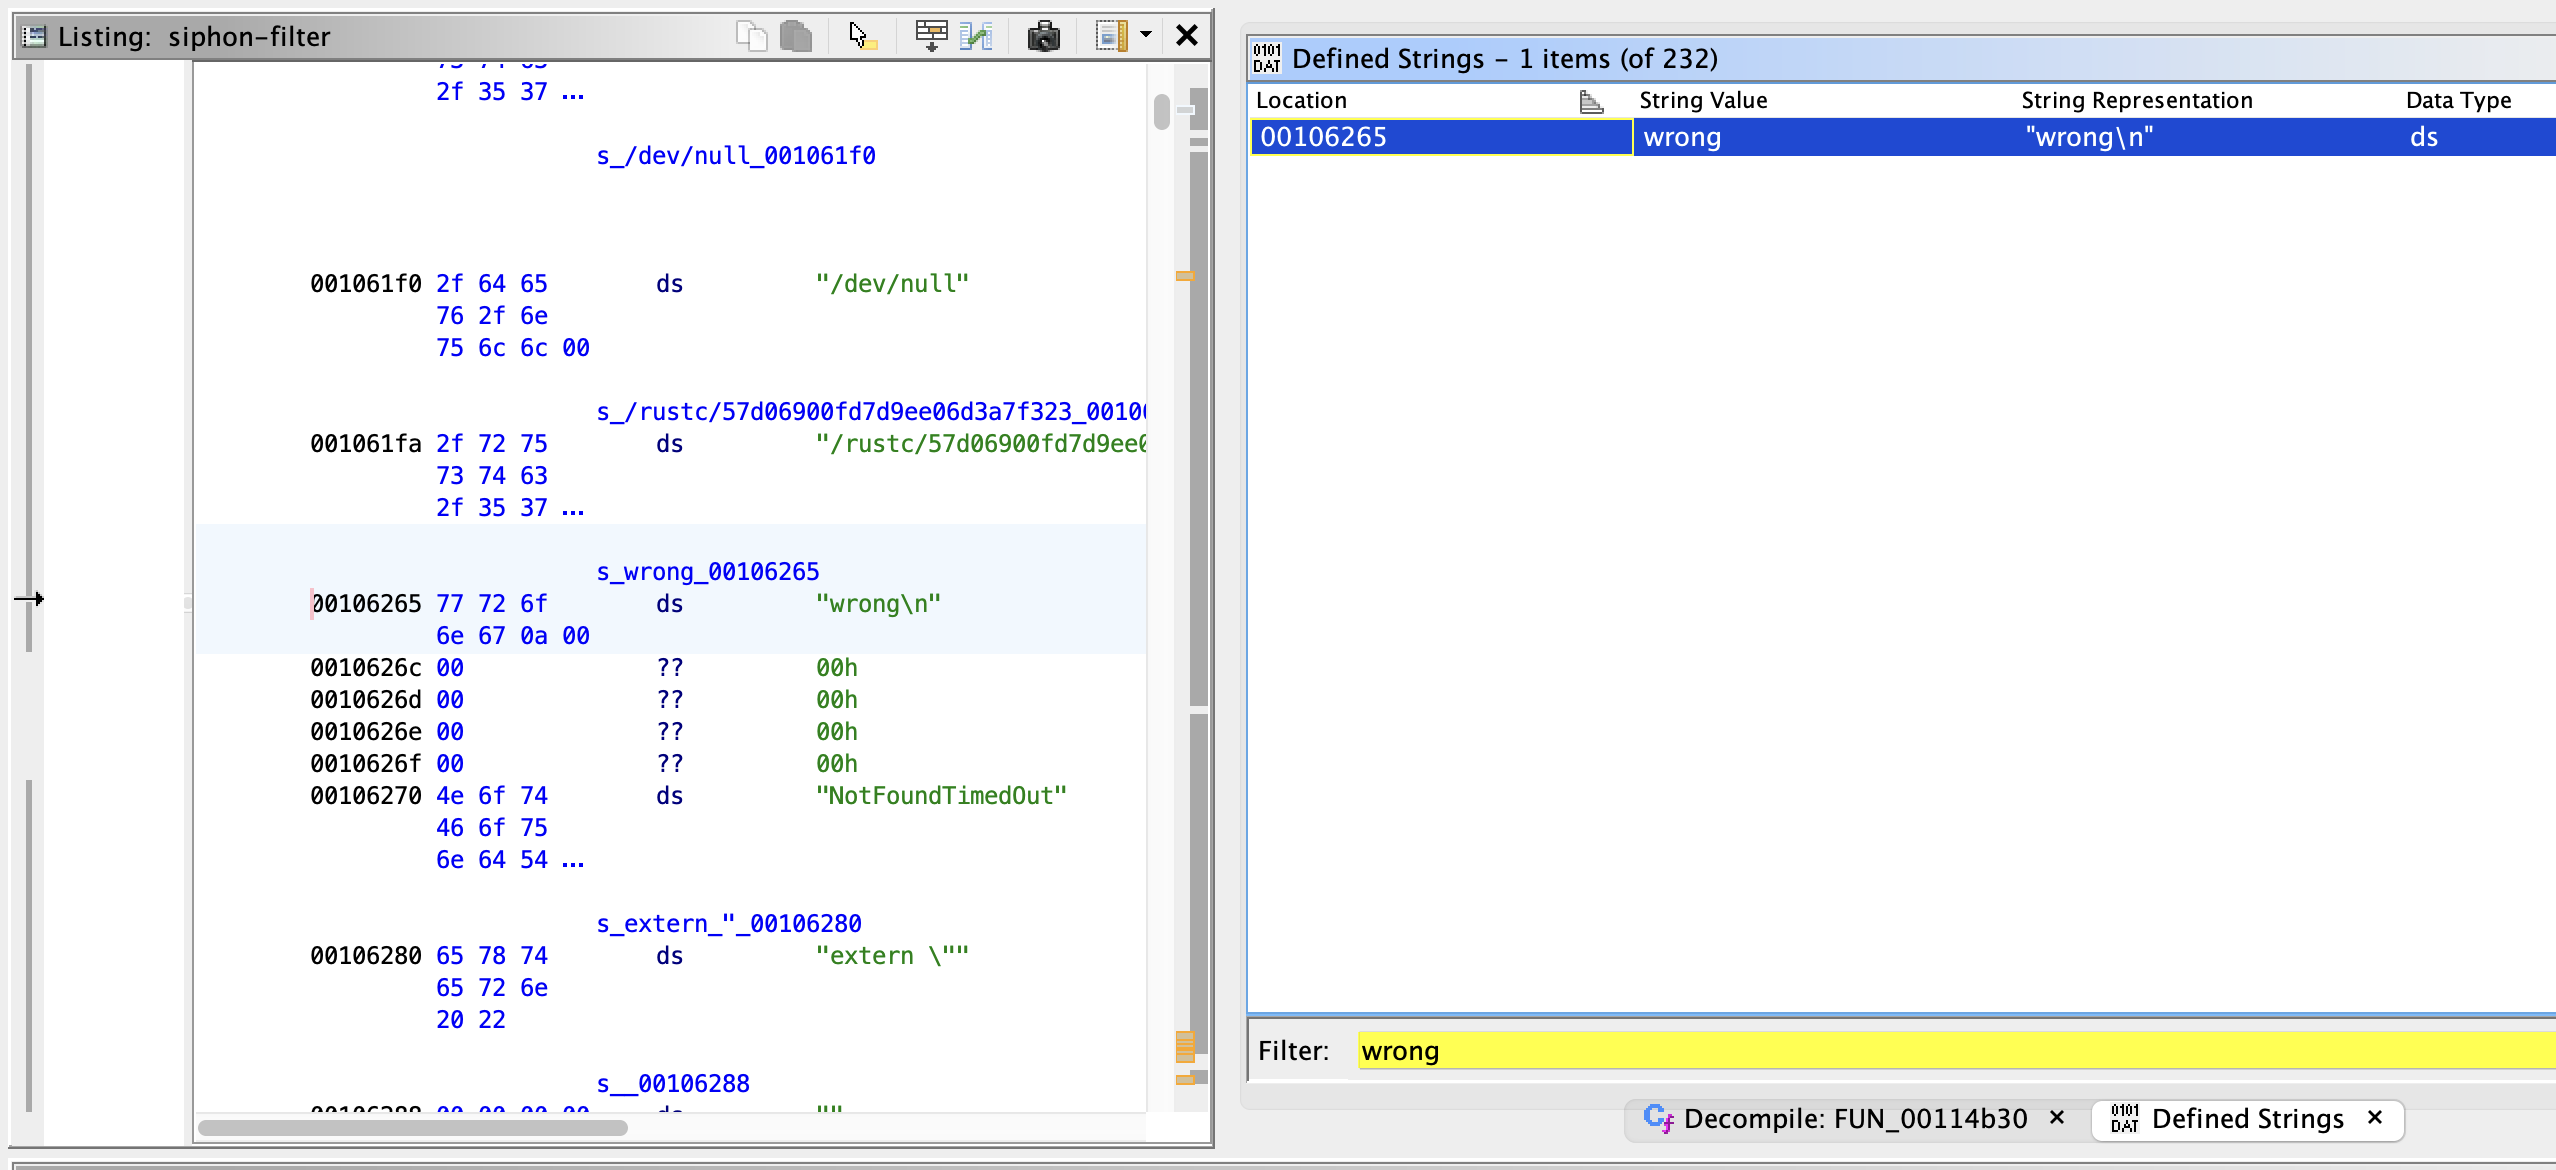
Task: Open the Edit Listing Fields icon
Action: click(931, 36)
